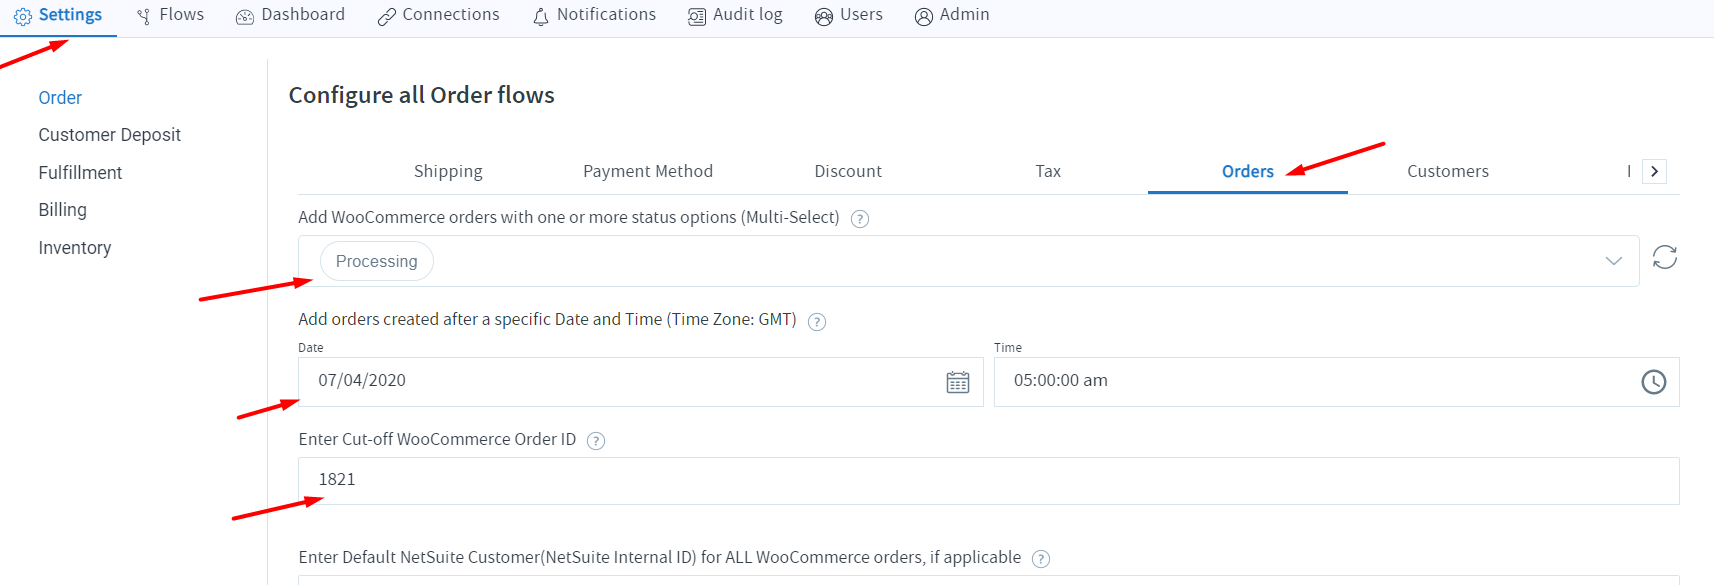The width and height of the screenshot is (1714, 585).
Task: Switch to the Payment Method tab
Action: click(648, 171)
